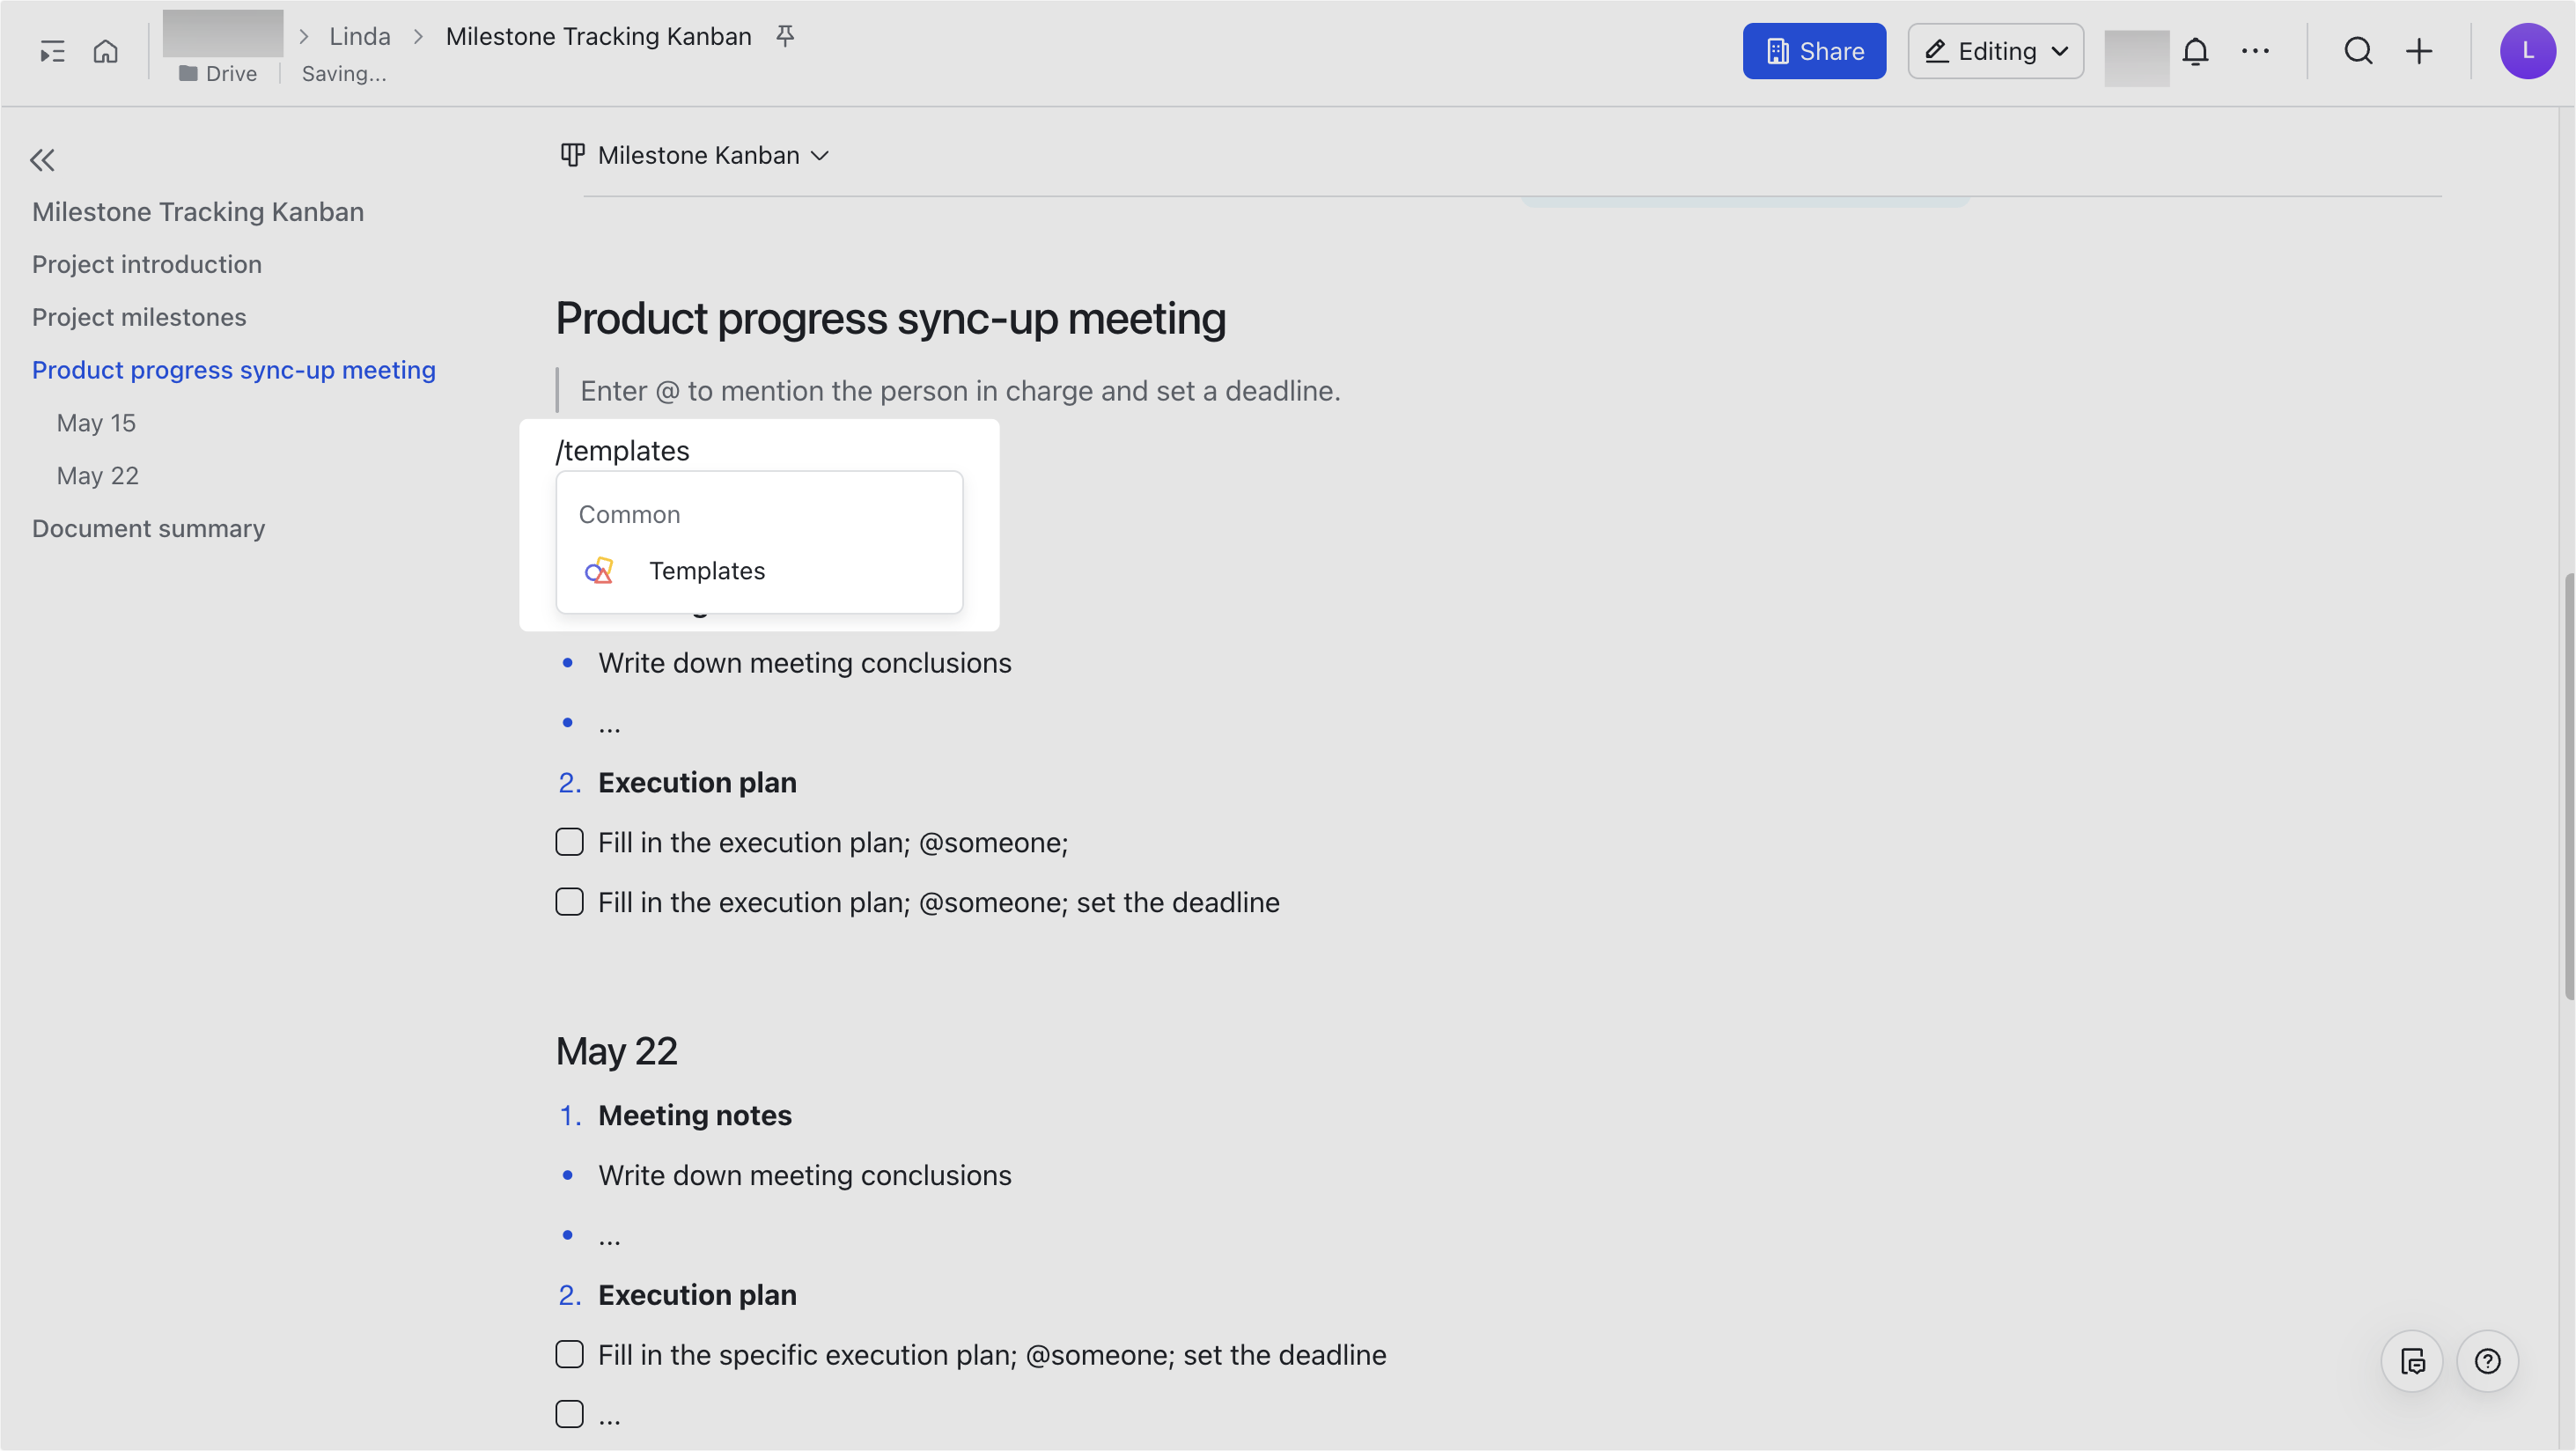Select Templates from the slash menu
The height and width of the screenshot is (1451, 2576).
click(759, 571)
